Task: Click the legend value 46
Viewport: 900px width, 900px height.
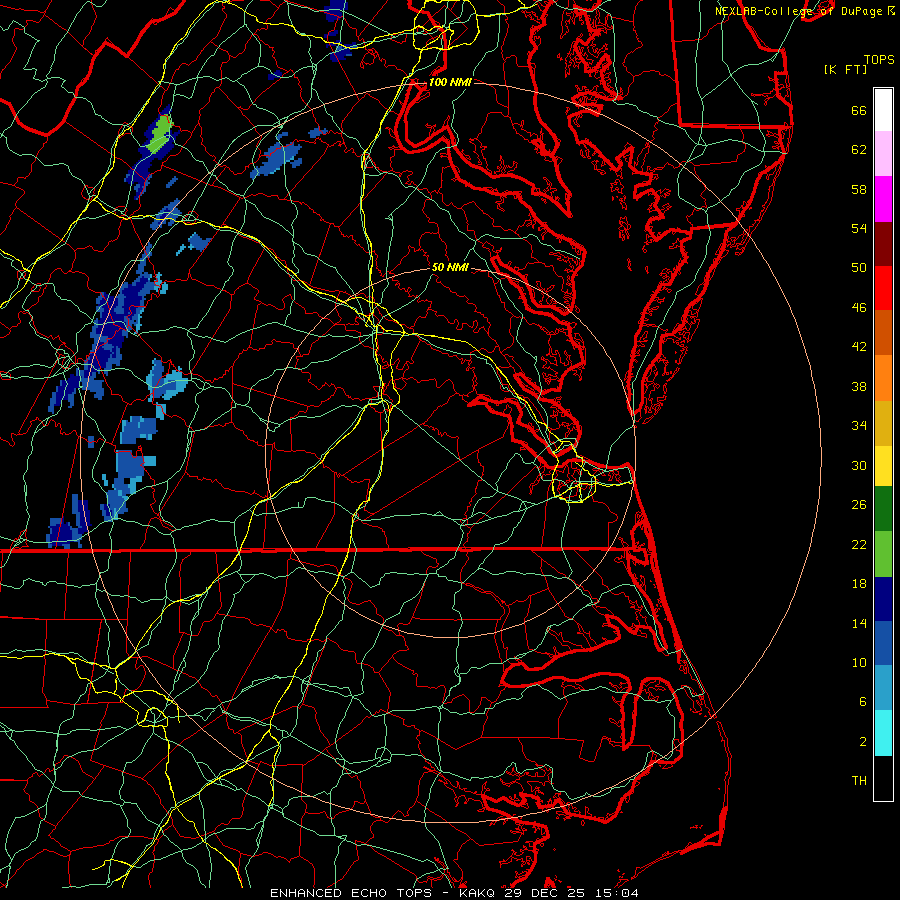Action: point(859,308)
